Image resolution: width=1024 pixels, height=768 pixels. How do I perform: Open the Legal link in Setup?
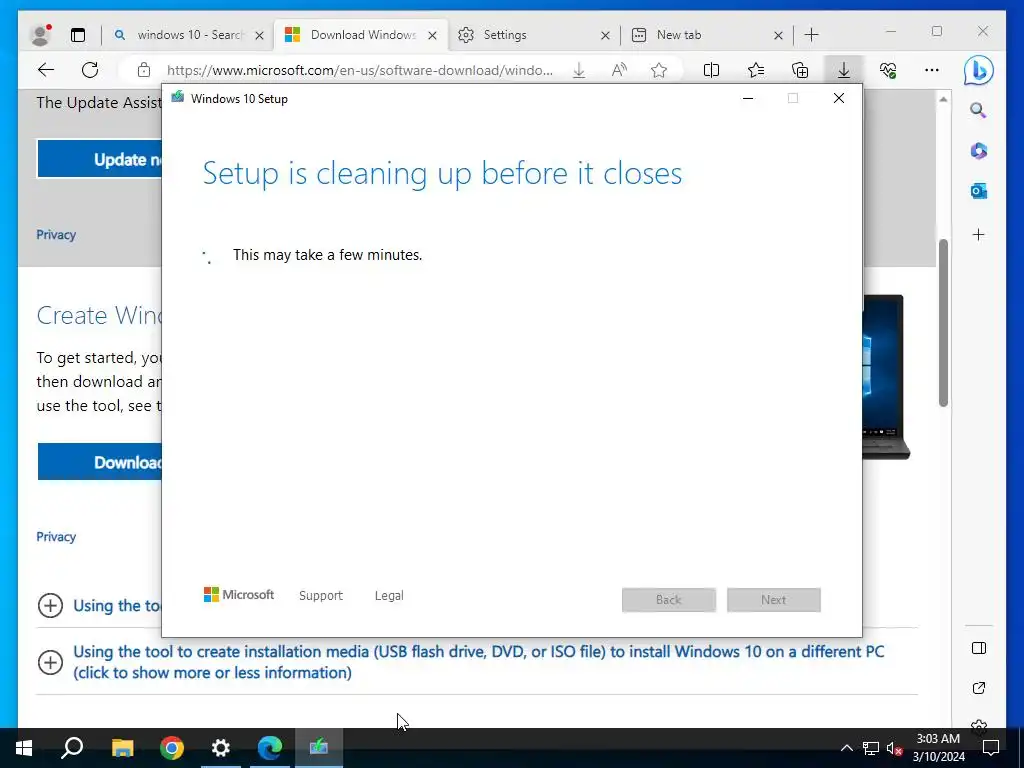[x=389, y=595]
